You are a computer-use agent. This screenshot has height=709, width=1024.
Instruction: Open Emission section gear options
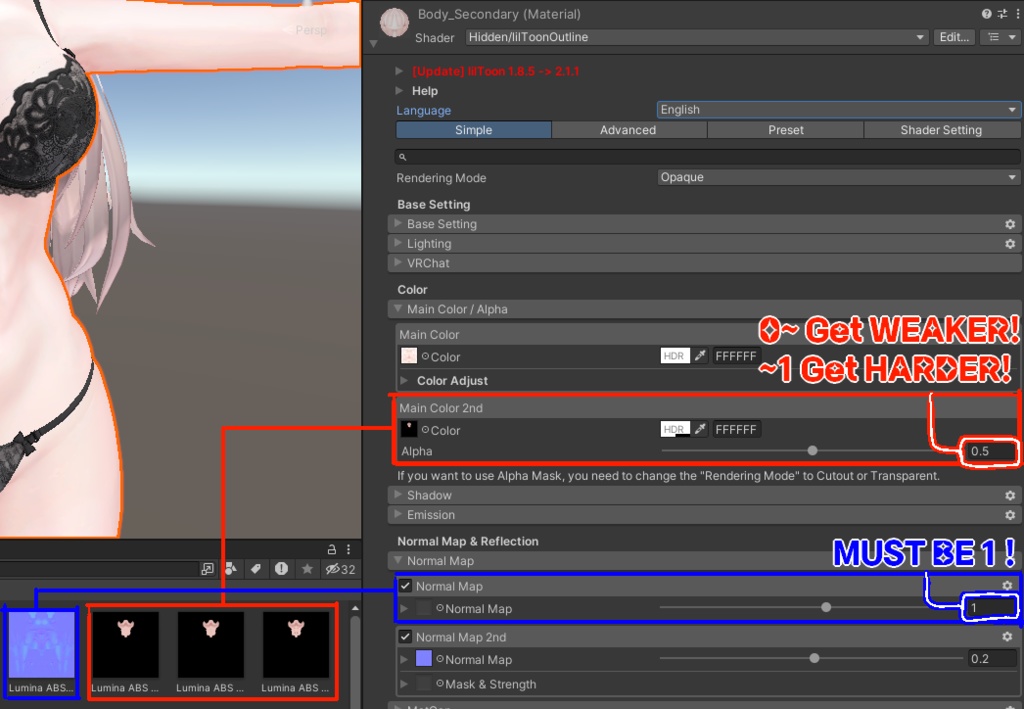tap(1010, 515)
